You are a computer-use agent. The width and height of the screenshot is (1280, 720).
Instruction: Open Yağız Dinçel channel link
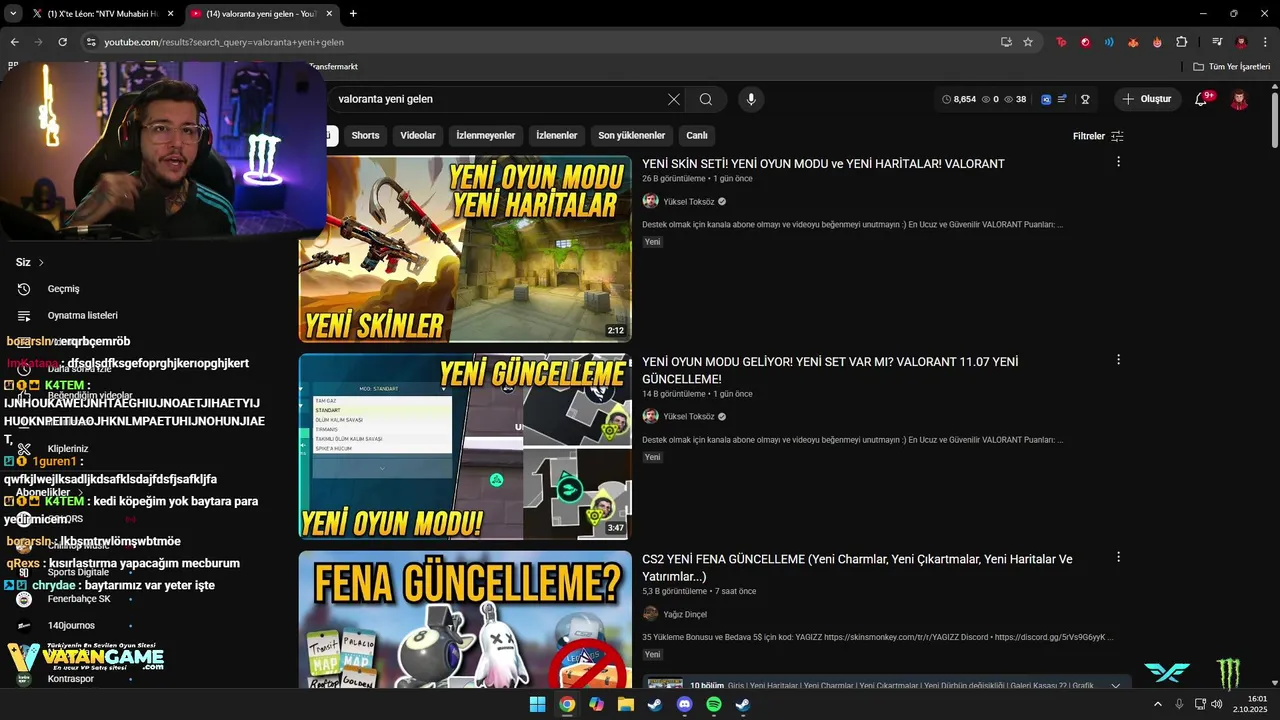pyautogui.click(x=685, y=614)
